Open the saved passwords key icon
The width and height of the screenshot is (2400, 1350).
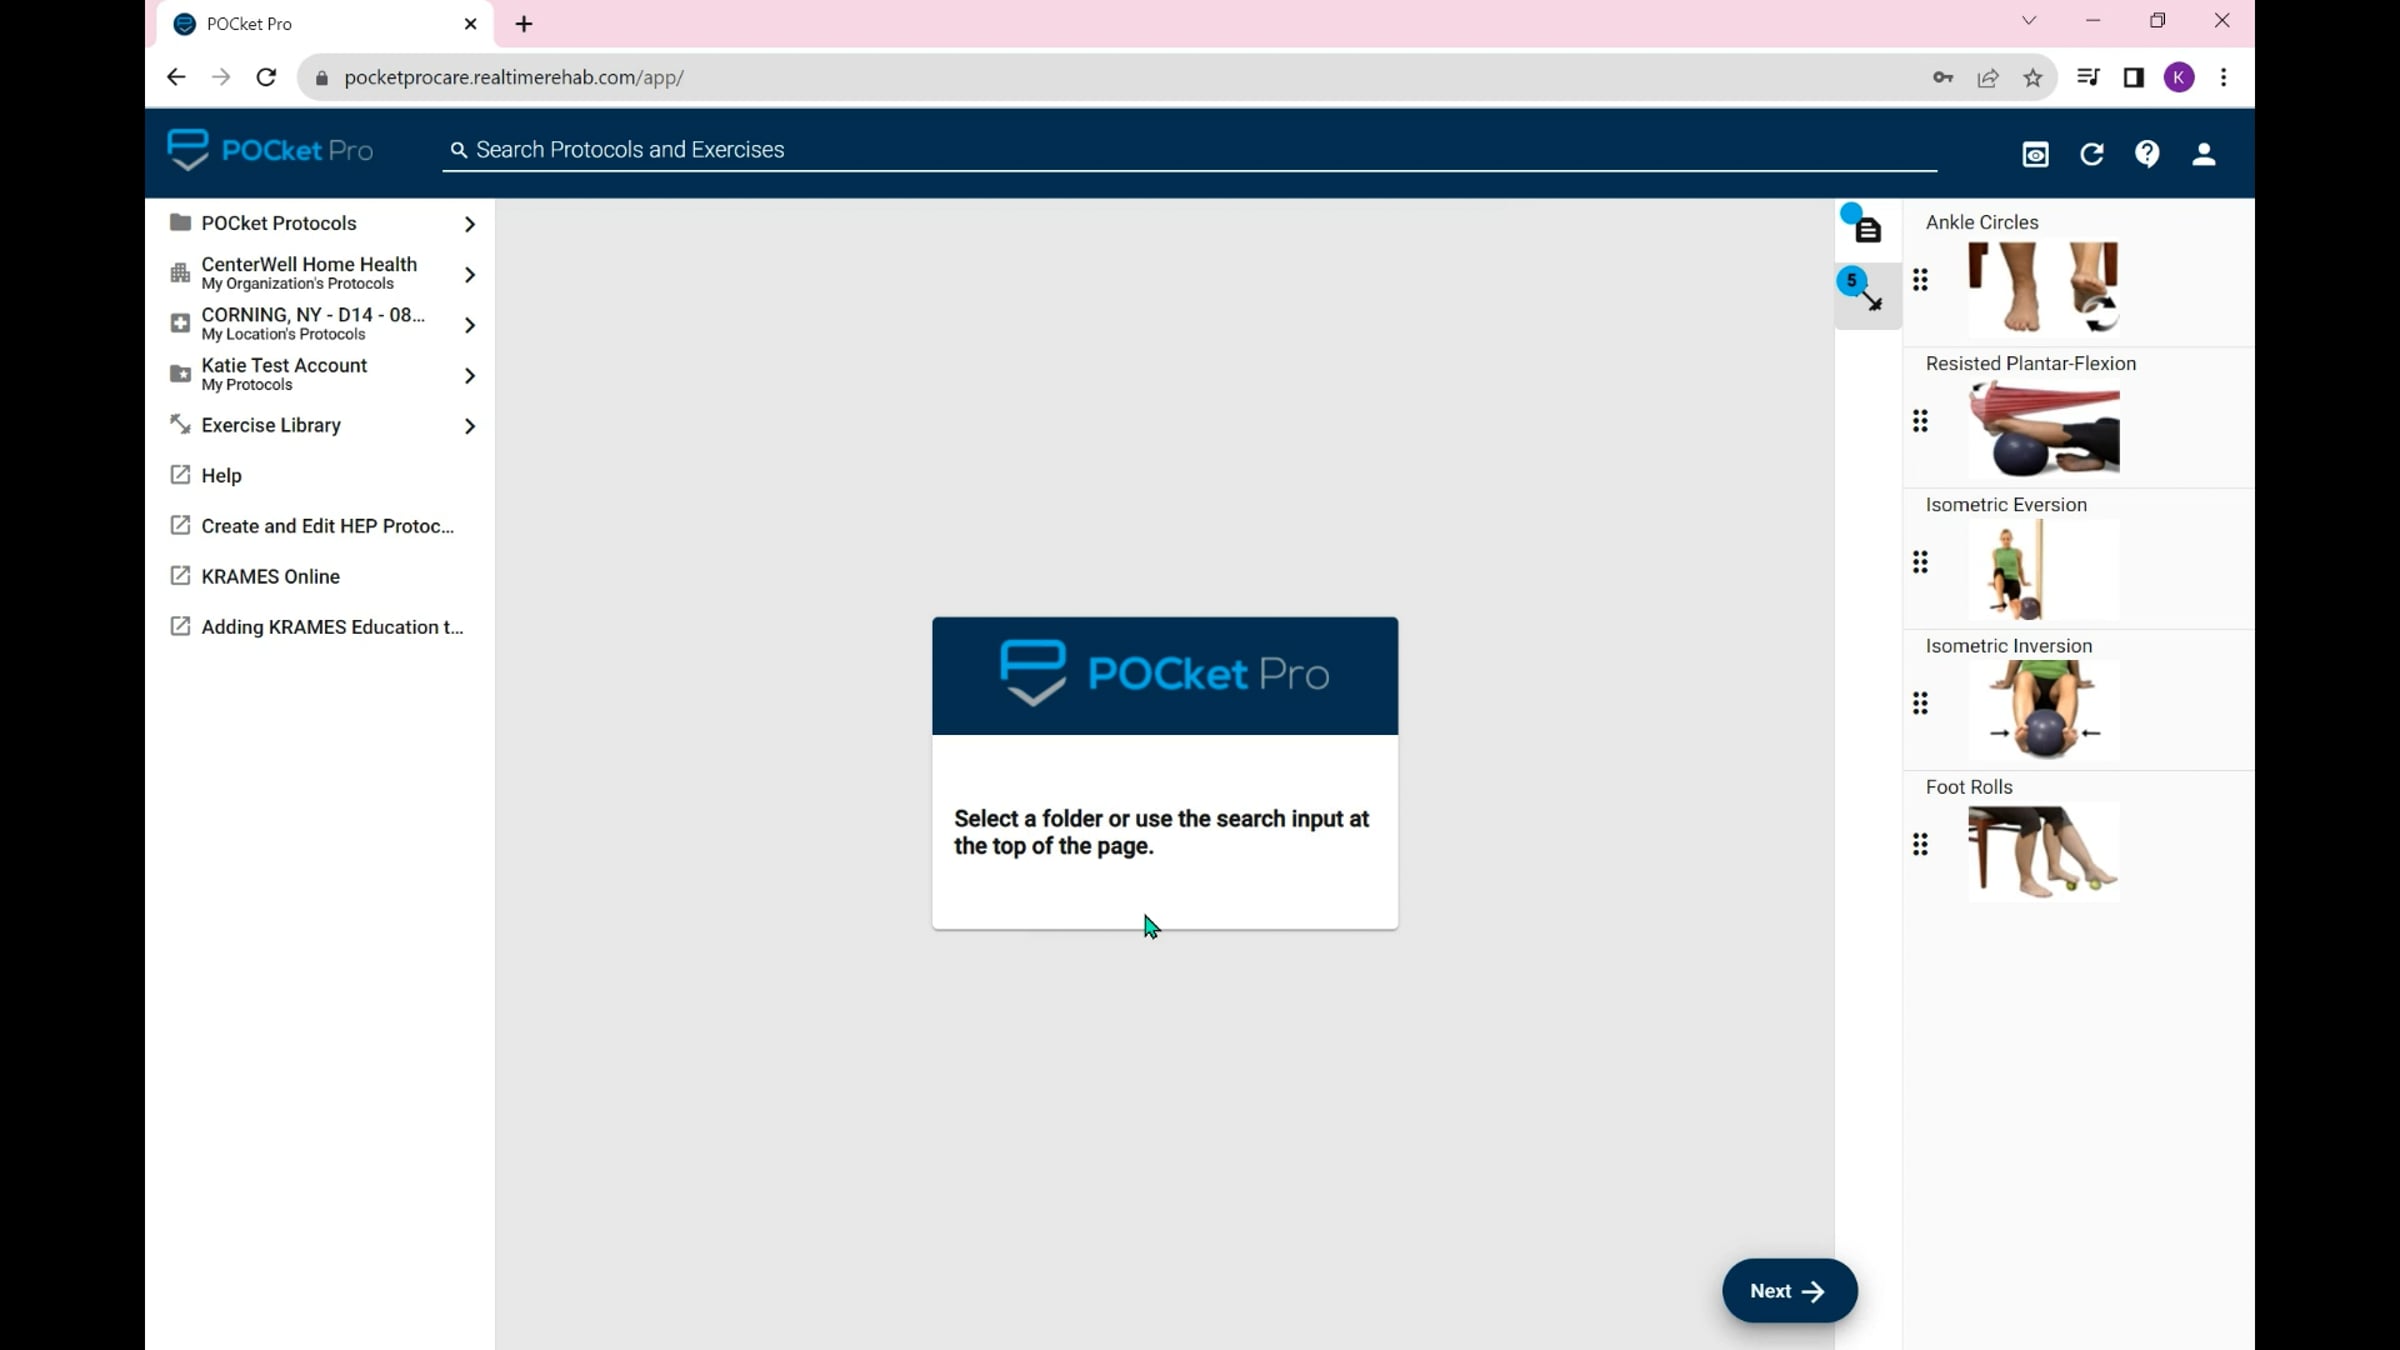1942,77
